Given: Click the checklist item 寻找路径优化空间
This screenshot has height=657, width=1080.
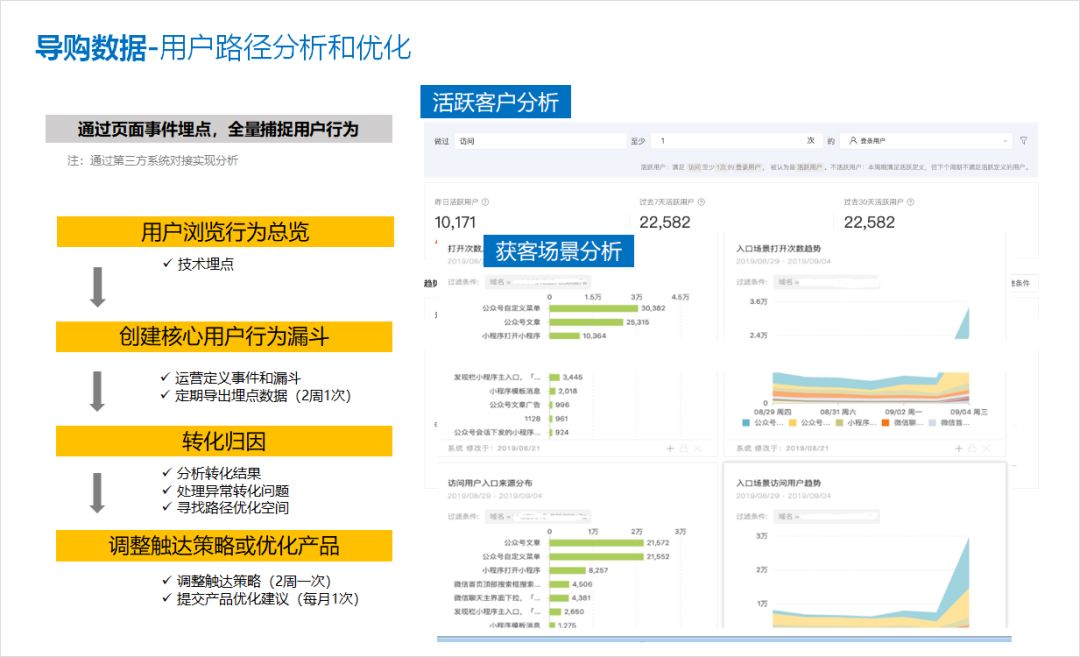Looking at the screenshot, I should [233, 508].
